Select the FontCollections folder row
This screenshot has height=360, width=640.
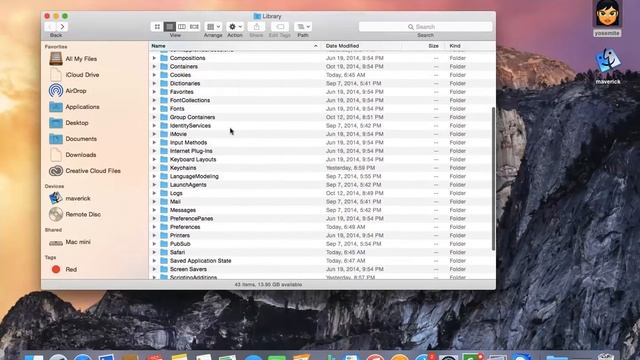click(320, 100)
